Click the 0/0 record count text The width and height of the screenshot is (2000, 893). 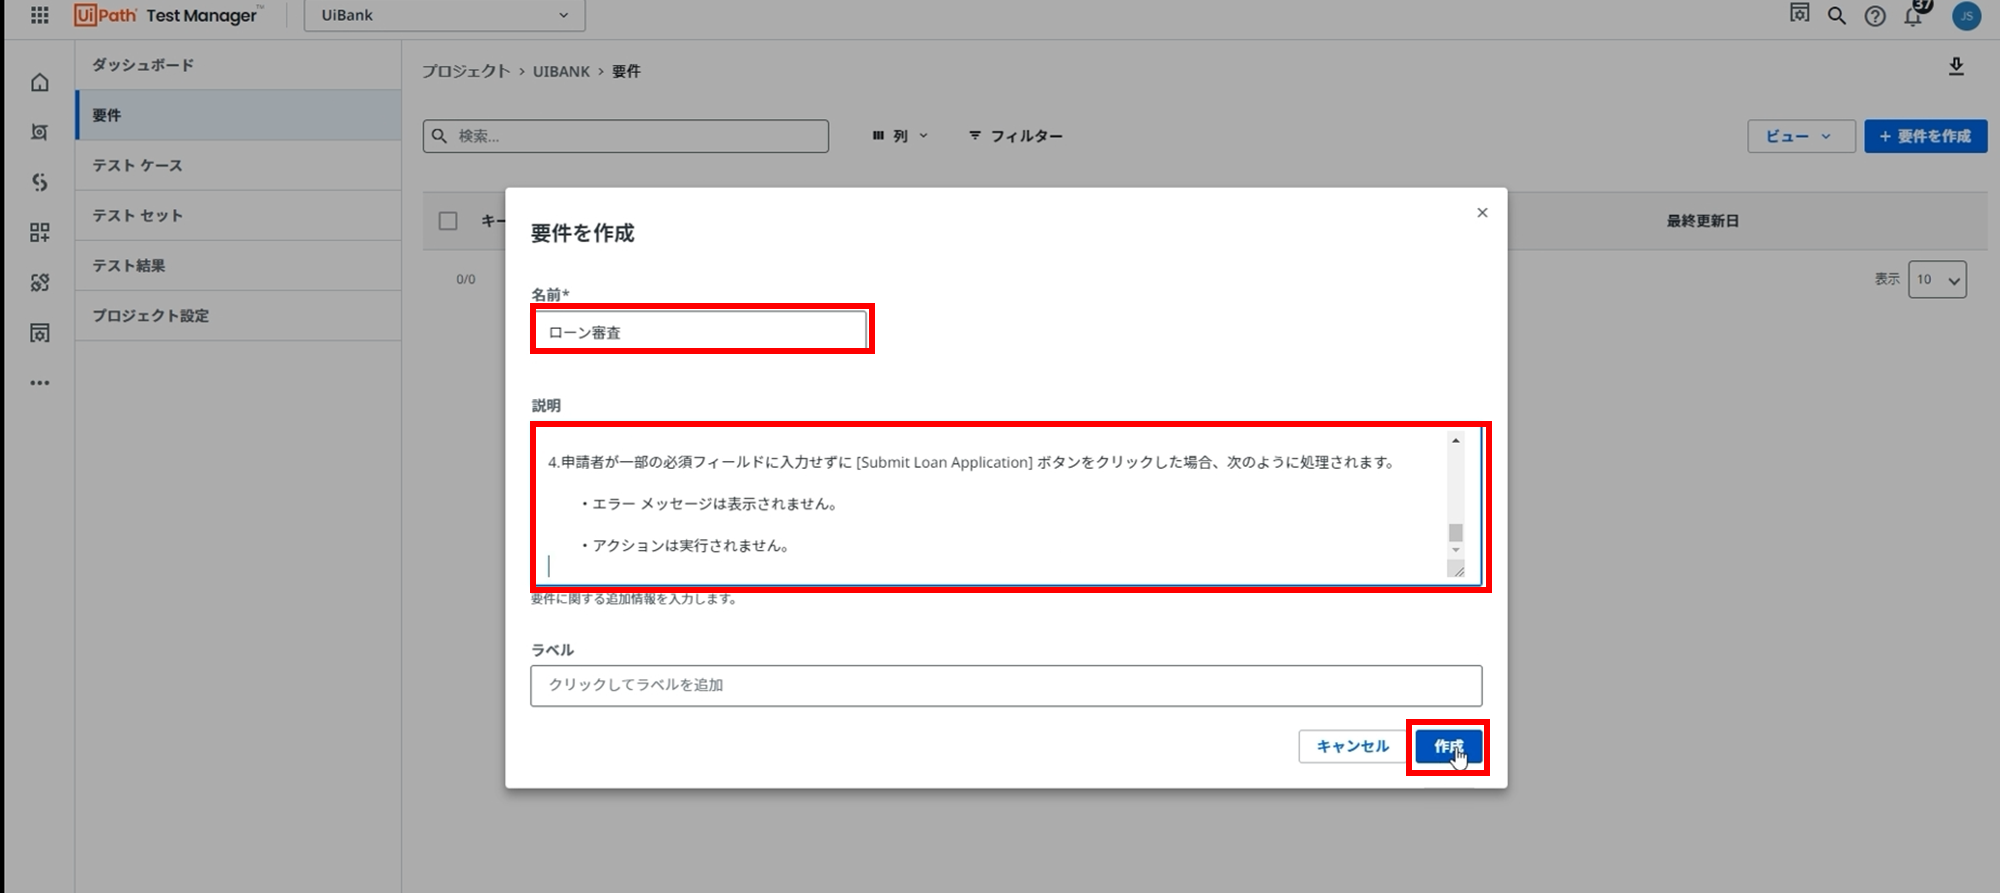[x=466, y=280]
